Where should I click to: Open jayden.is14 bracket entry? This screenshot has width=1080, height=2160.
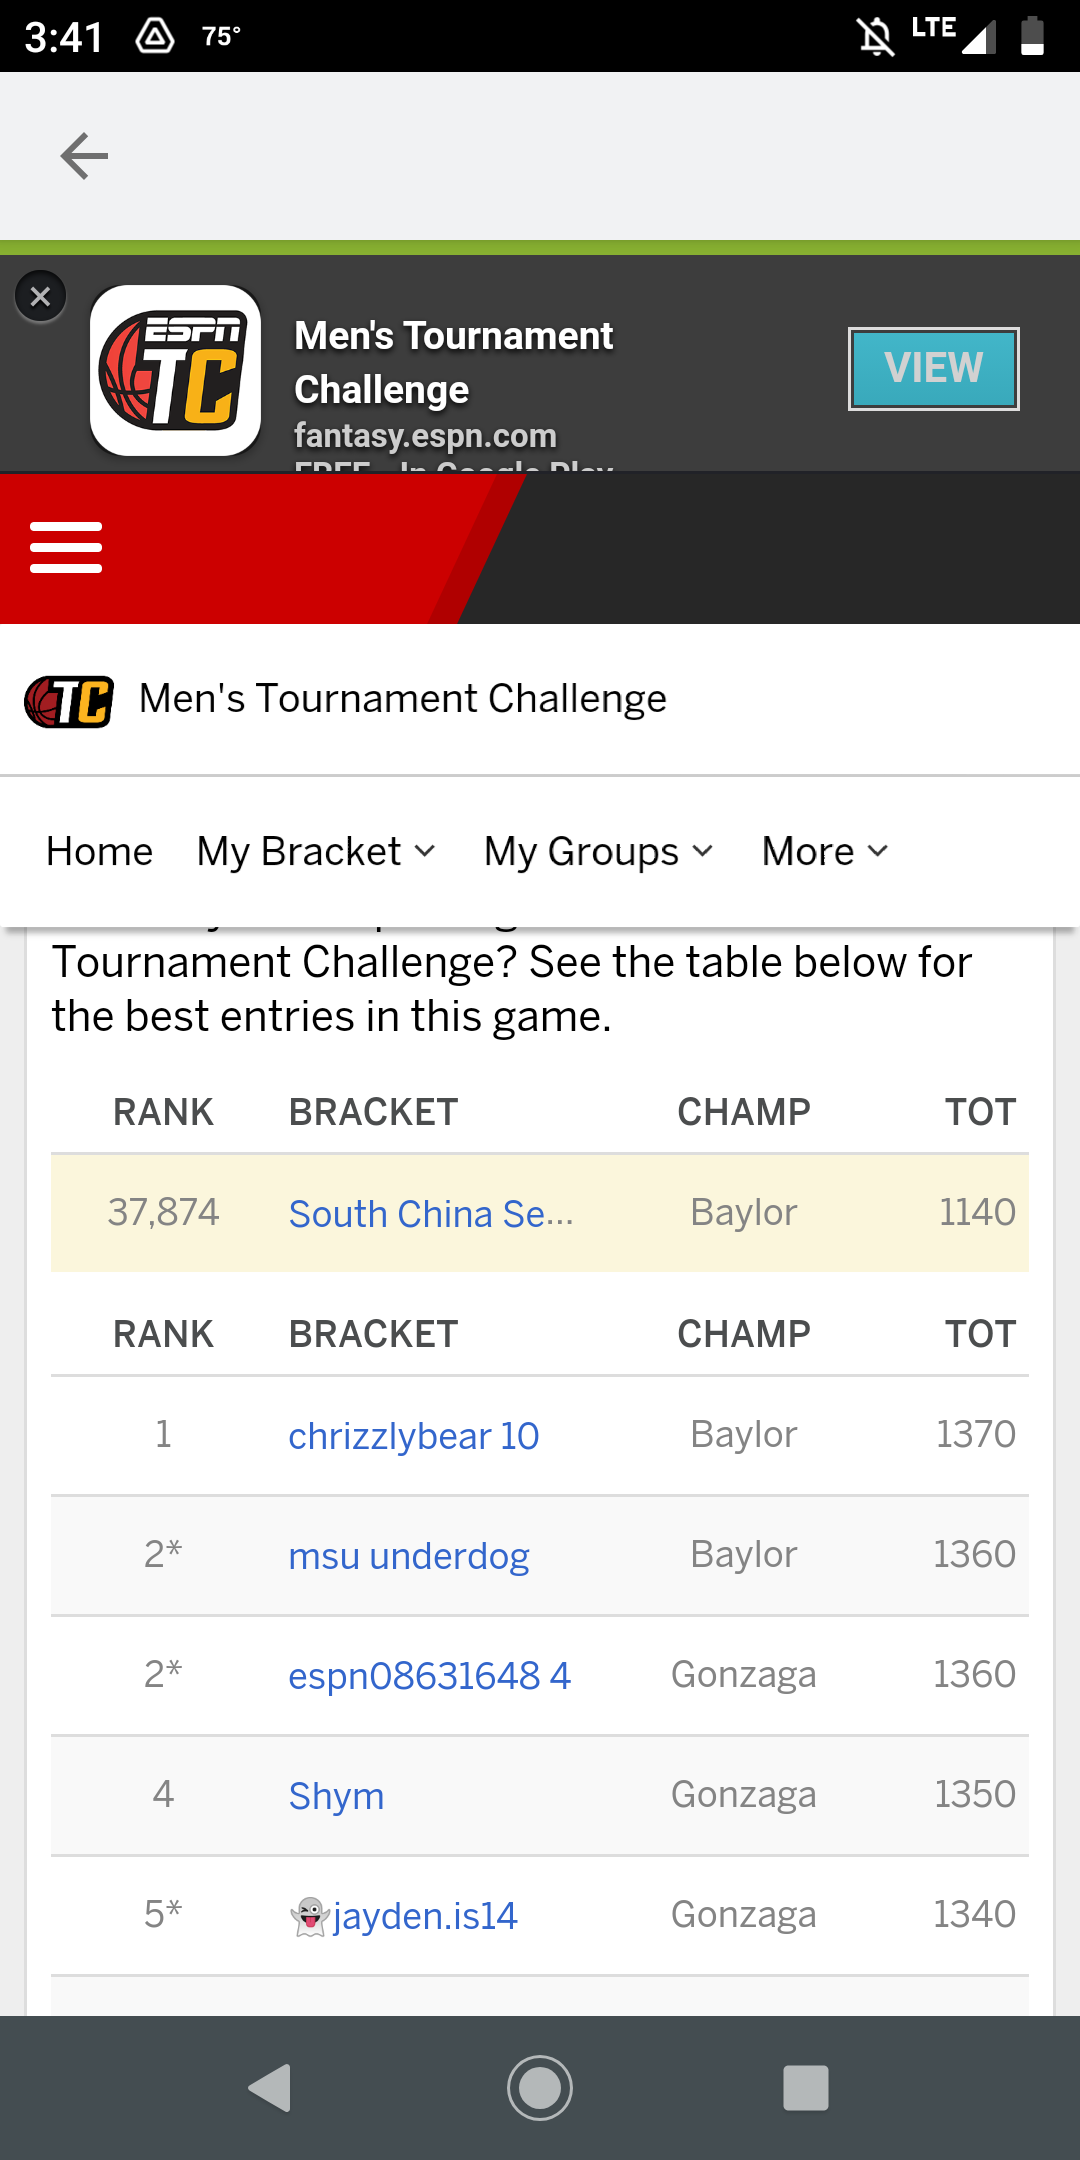point(404,1916)
